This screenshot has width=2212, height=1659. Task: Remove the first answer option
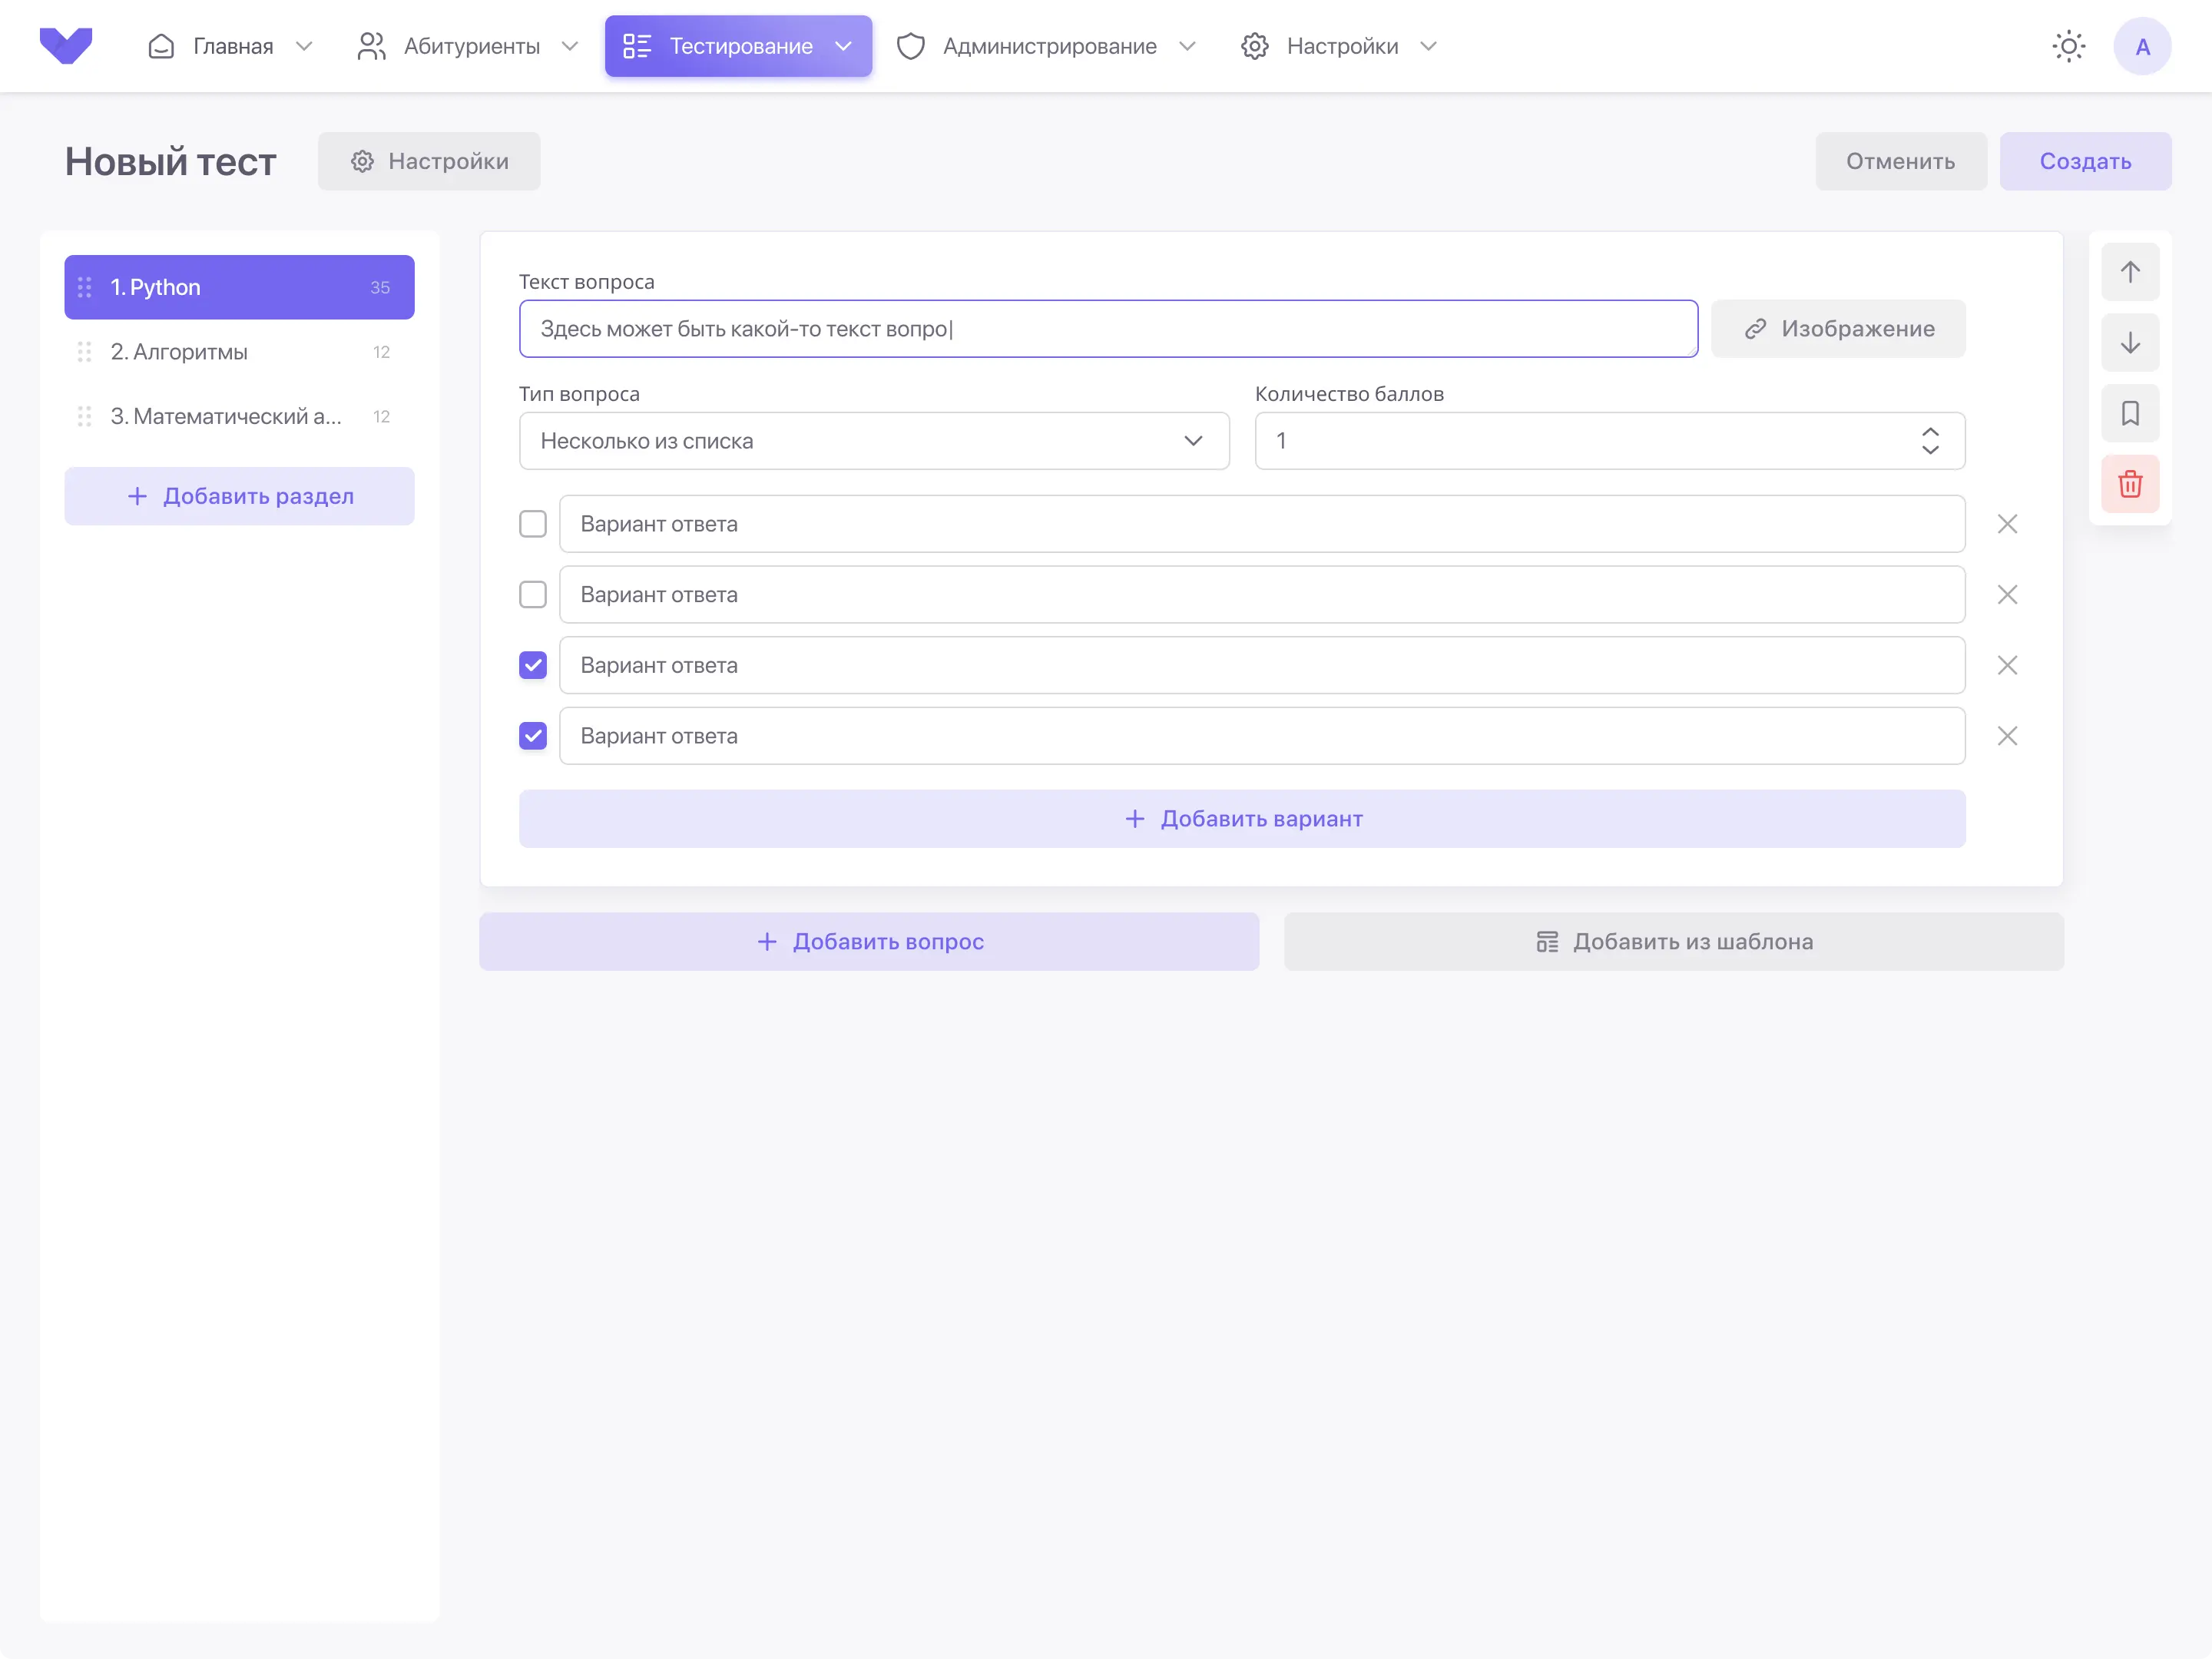pos(2007,524)
